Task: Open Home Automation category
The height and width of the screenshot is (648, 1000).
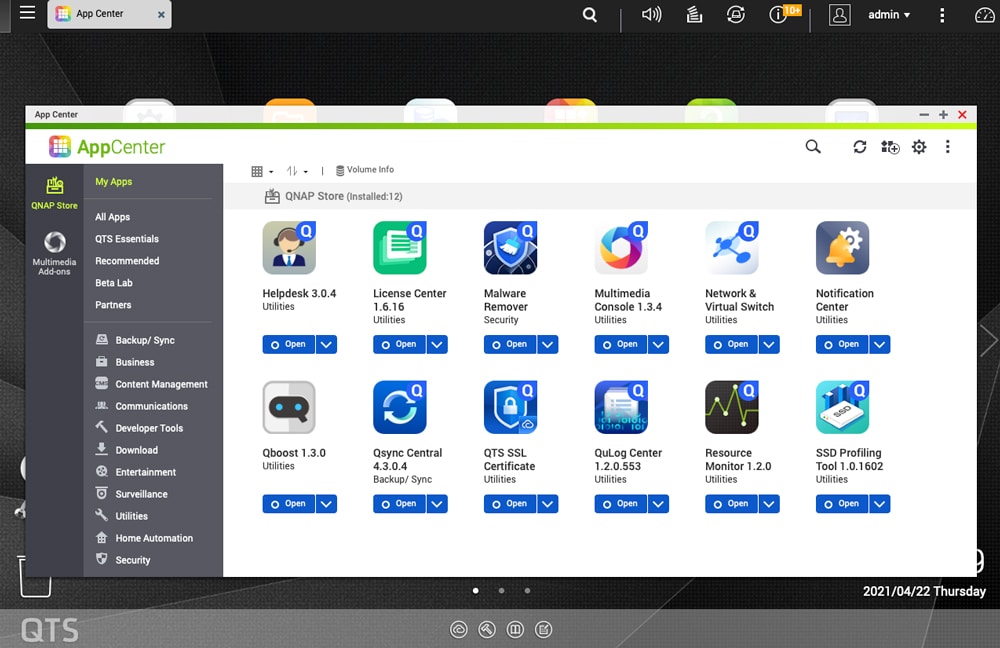Action: pos(144,538)
